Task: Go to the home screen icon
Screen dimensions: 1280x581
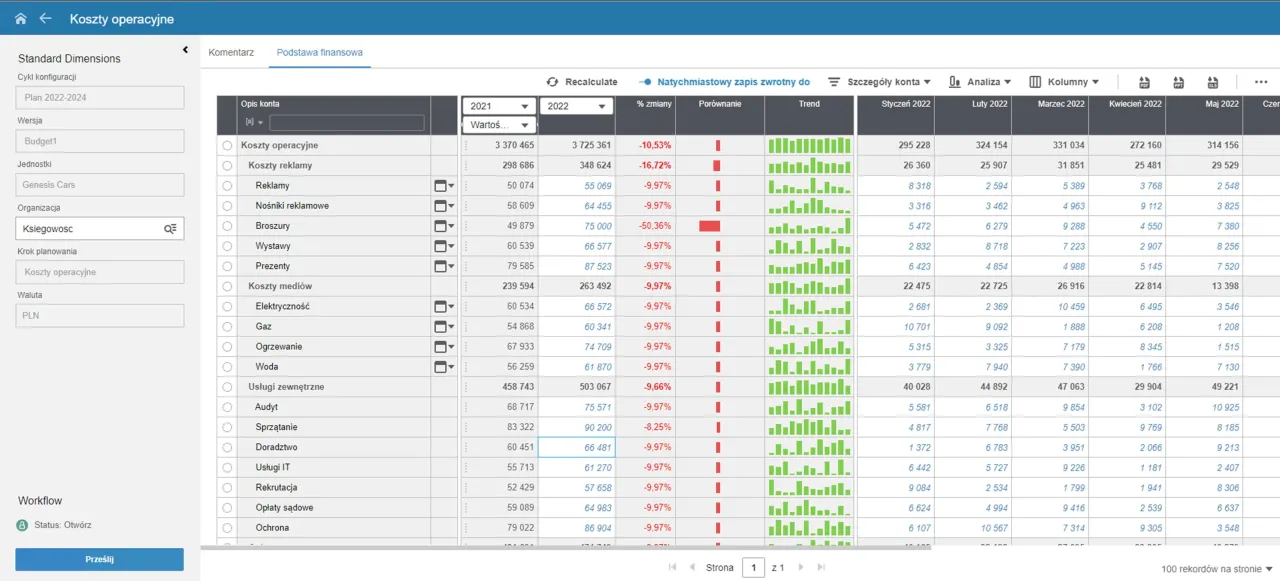Action: pos(20,19)
